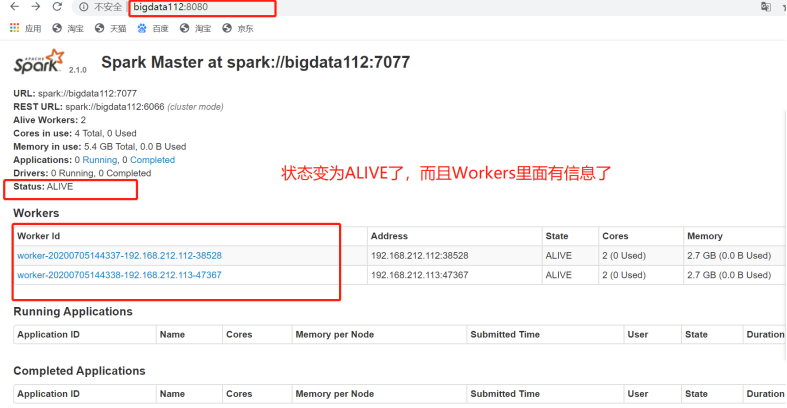Open worker link ending 192.168.212.112-38528
Image resolution: width=787 pixels, height=408 pixels.
(x=119, y=256)
